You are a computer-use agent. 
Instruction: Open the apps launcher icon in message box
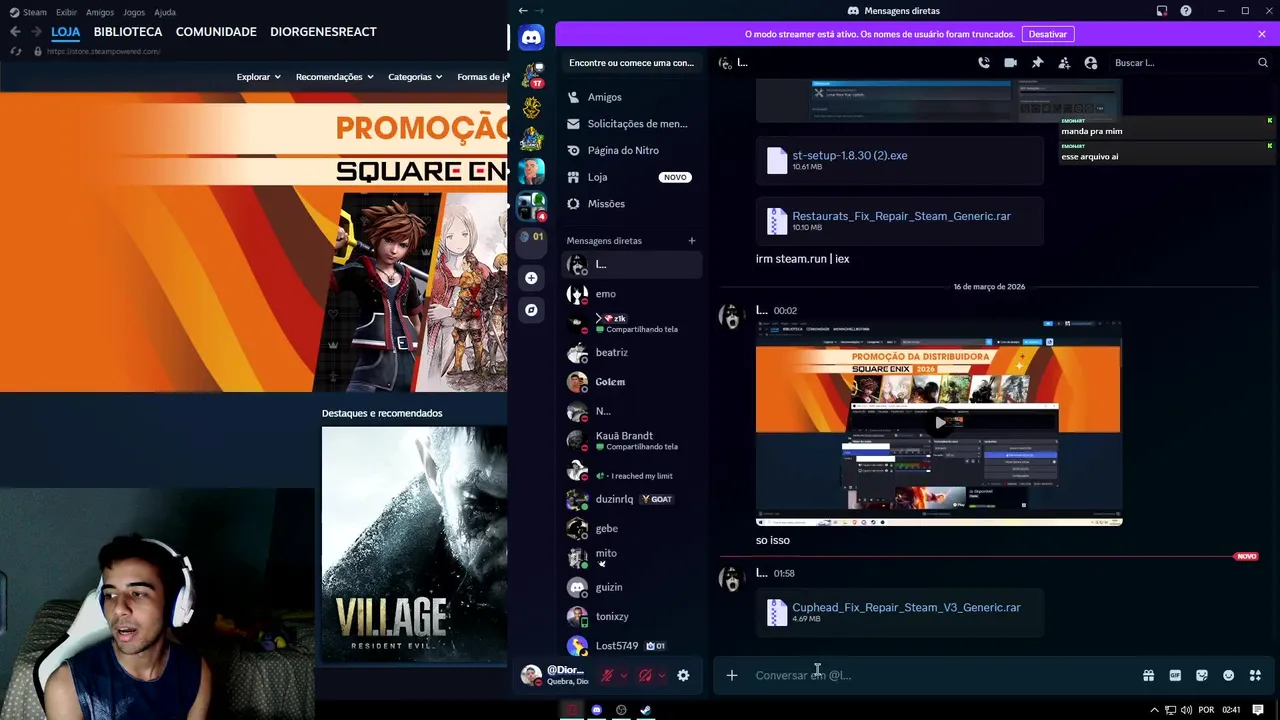pyautogui.click(x=1256, y=675)
